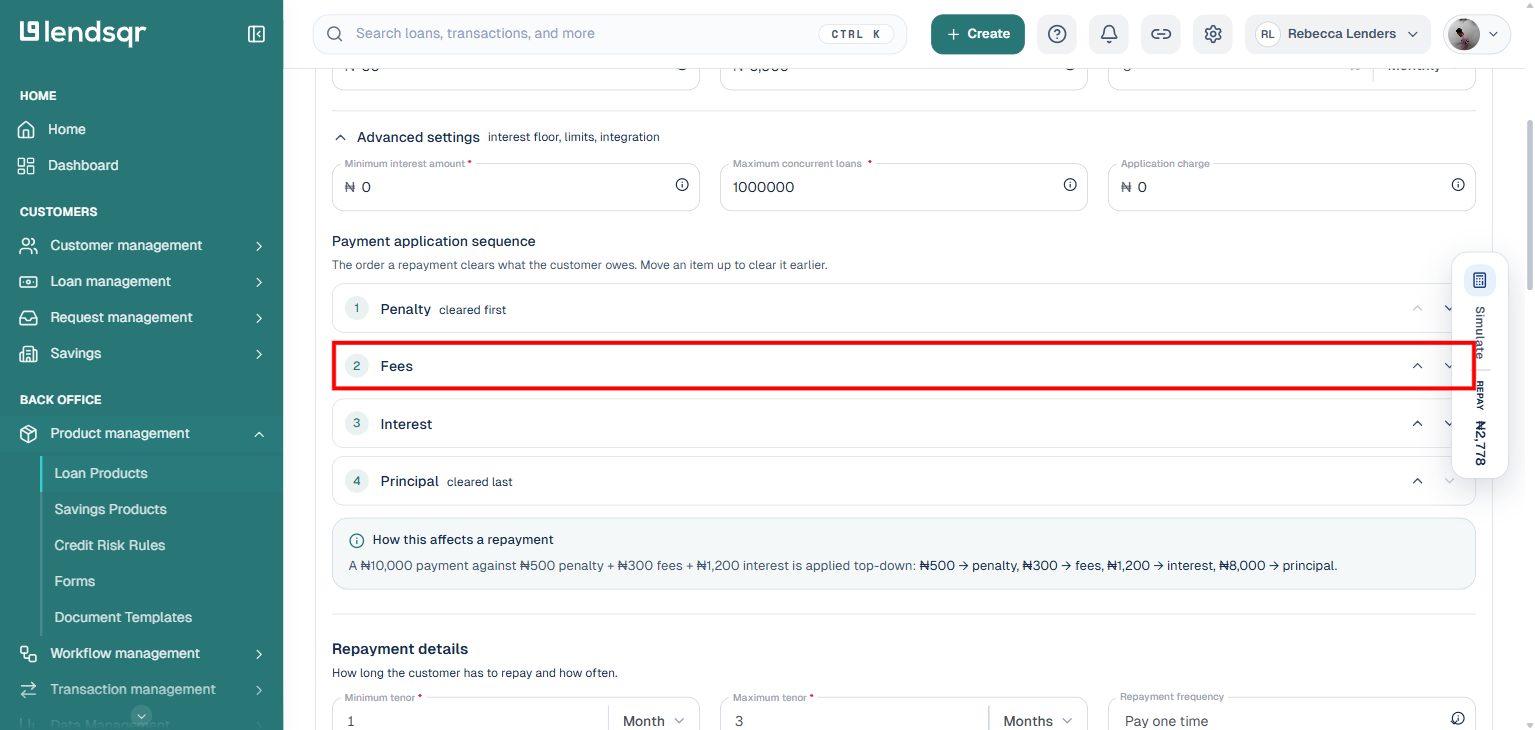The width and height of the screenshot is (1535, 730).
Task: Collapse the sidebar using the panel icon
Action: click(x=256, y=34)
